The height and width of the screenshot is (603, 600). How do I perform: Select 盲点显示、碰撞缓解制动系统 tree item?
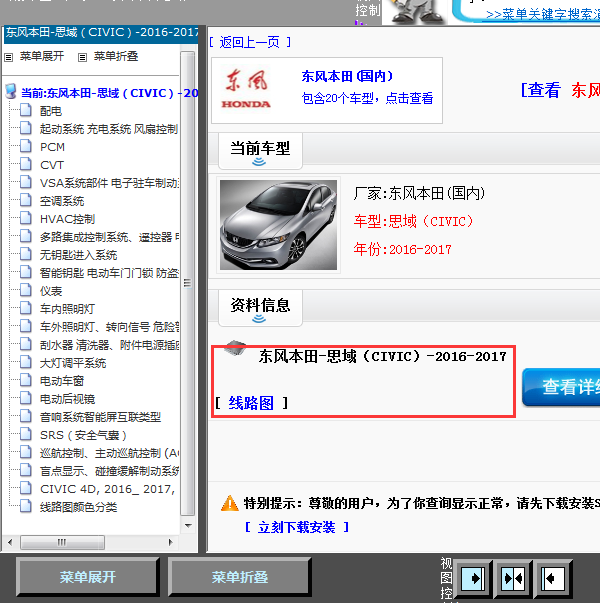tap(110, 471)
